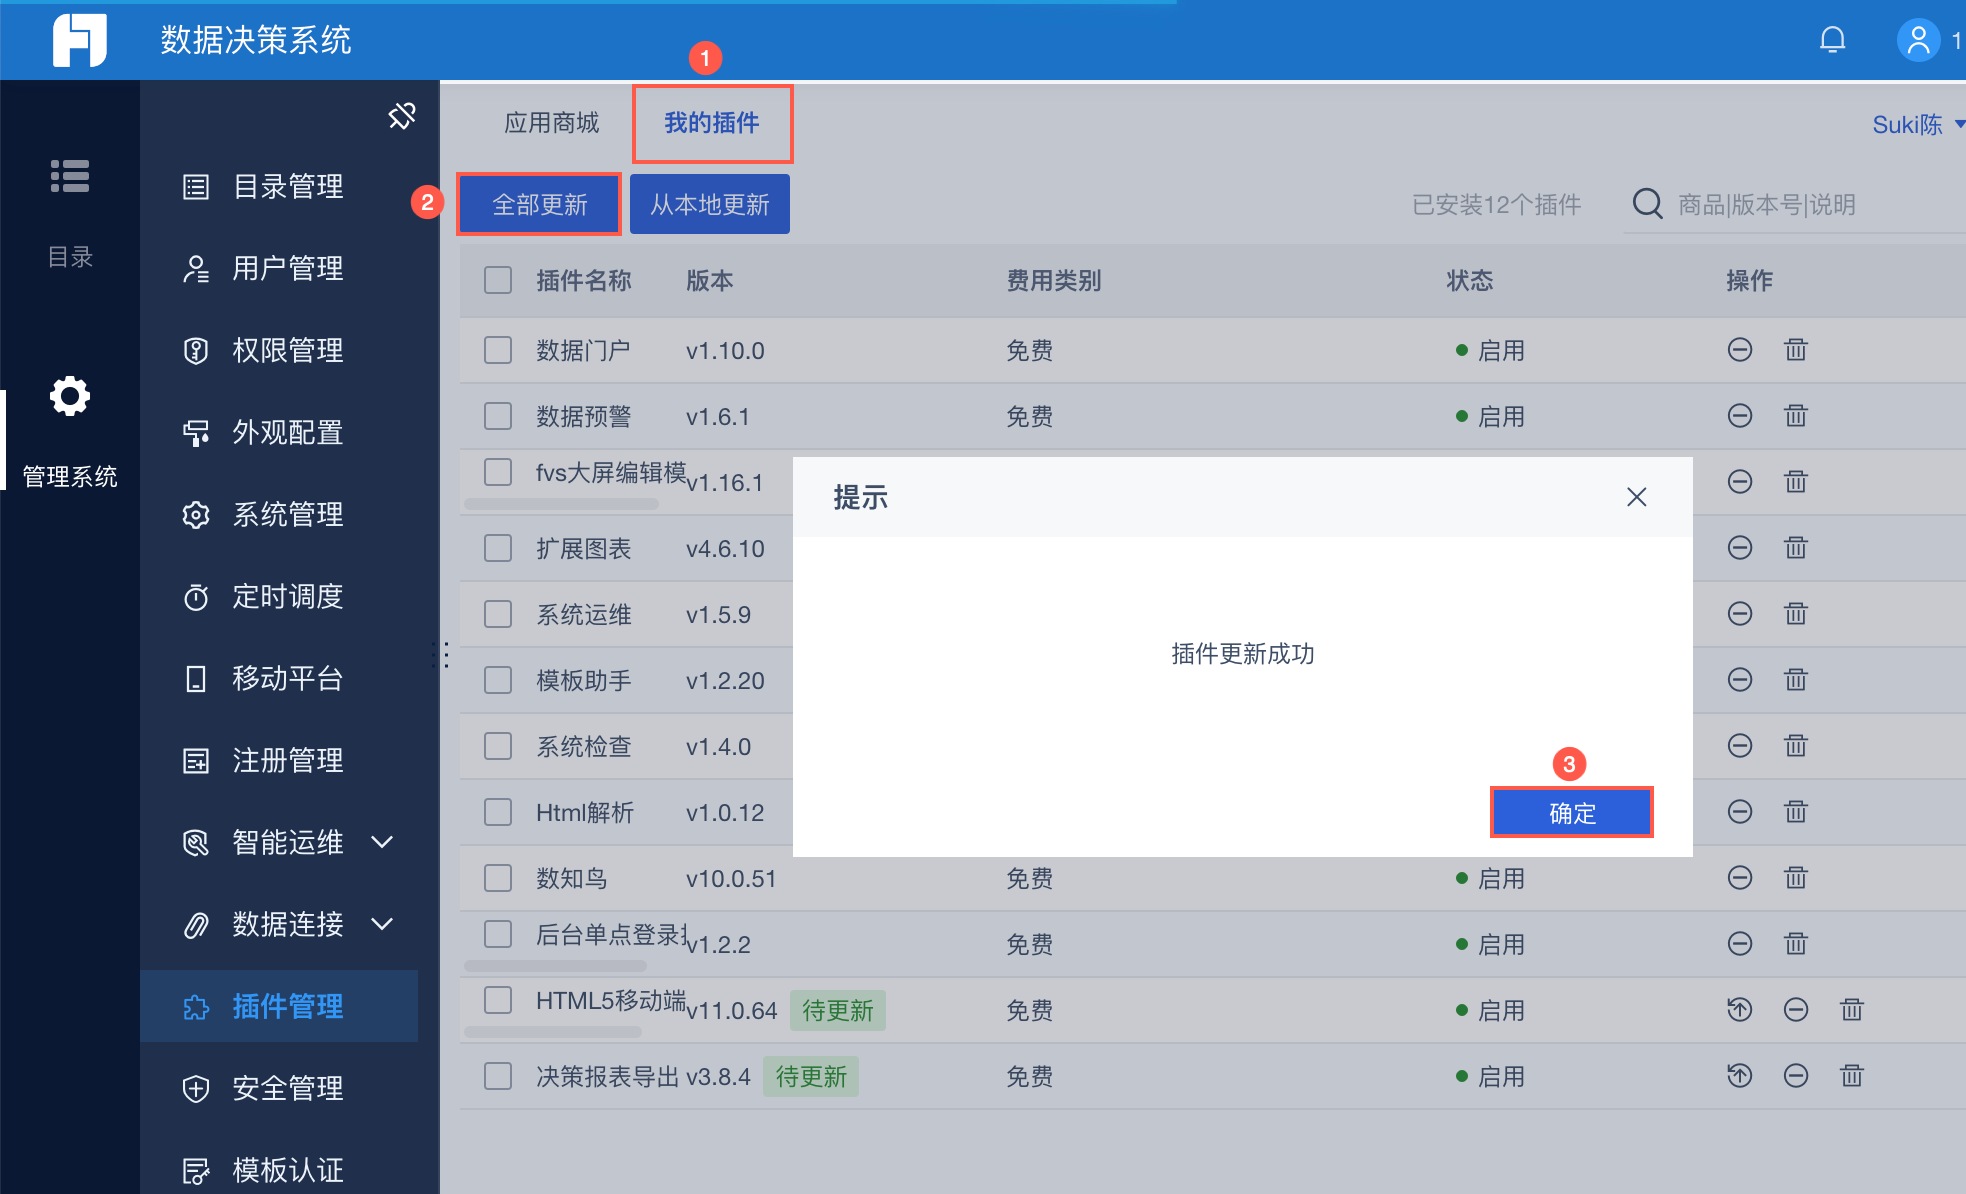Switch to the 应用商城 tab
This screenshot has height=1194, width=1966.
click(551, 123)
